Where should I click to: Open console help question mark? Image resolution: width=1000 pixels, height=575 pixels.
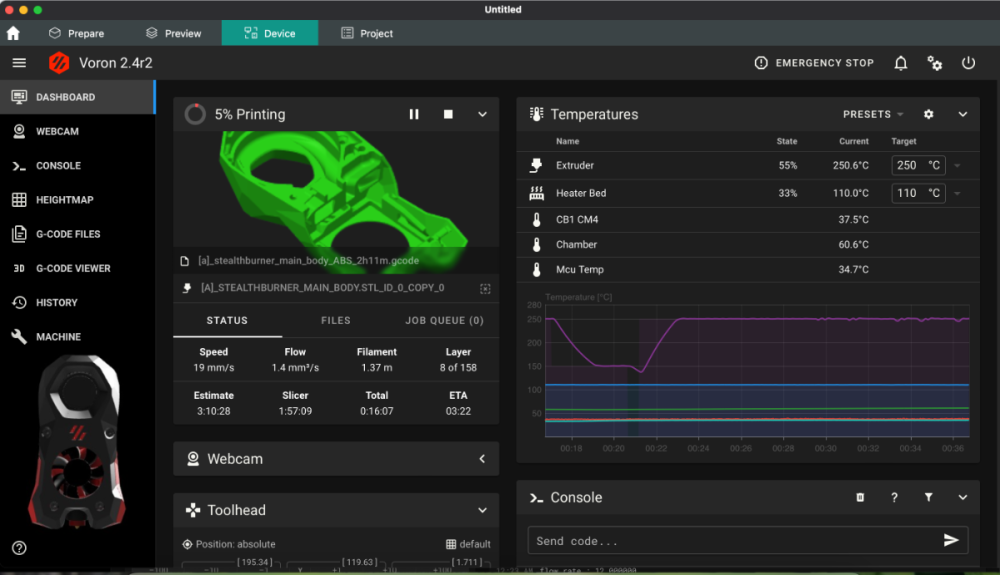click(x=894, y=497)
